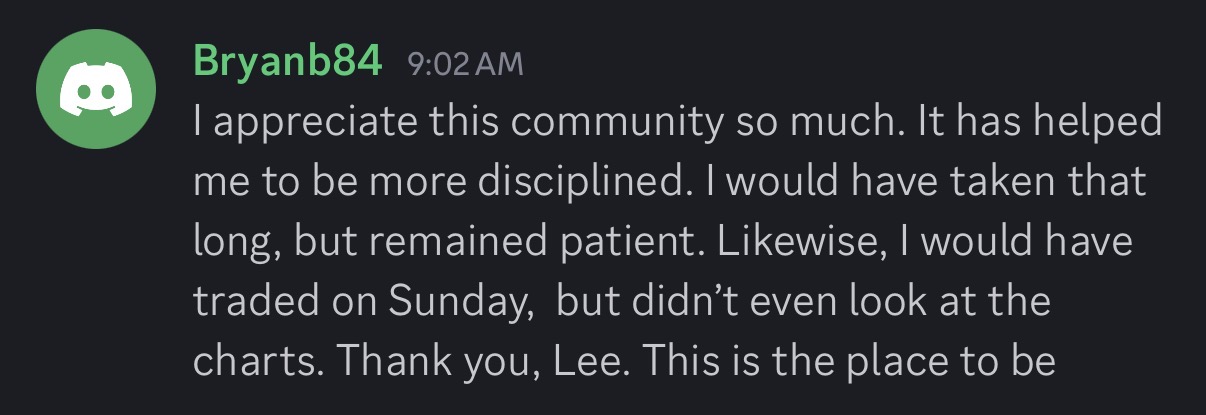Click the line beginning "me to be more disciplined"
Image resolution: width=1206 pixels, height=415 pixels.
tap(669, 183)
